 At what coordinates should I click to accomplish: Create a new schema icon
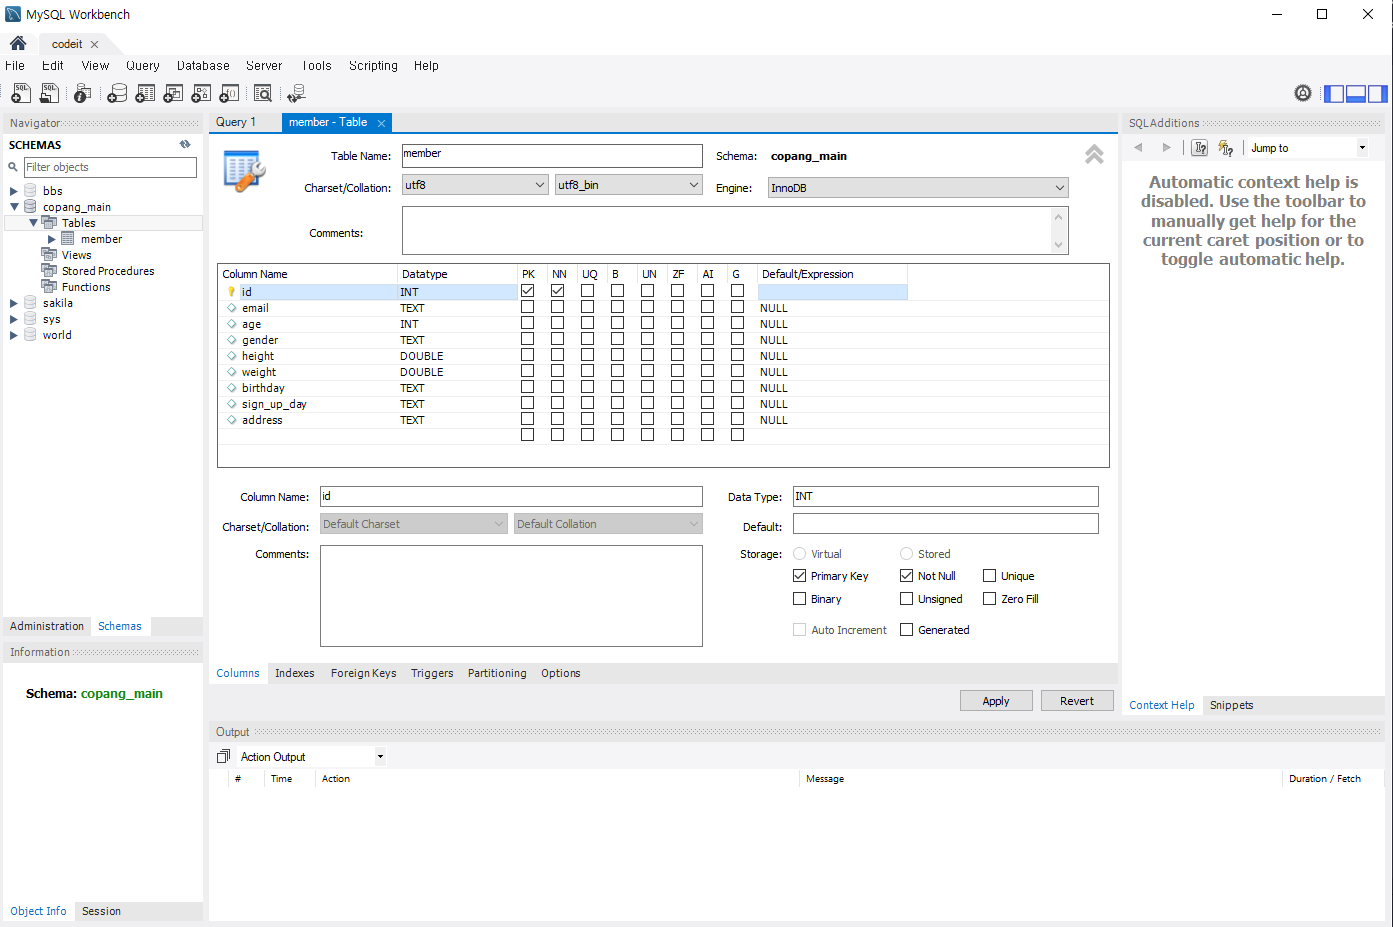coord(117,94)
